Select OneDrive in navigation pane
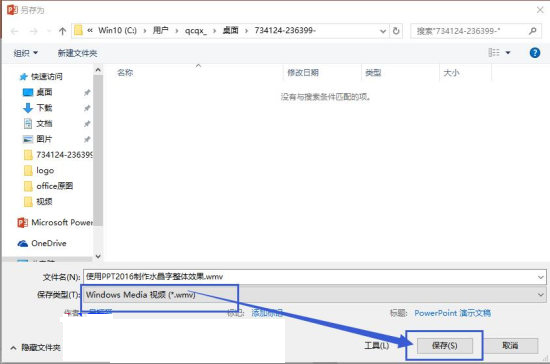550x364 pixels. point(49,243)
